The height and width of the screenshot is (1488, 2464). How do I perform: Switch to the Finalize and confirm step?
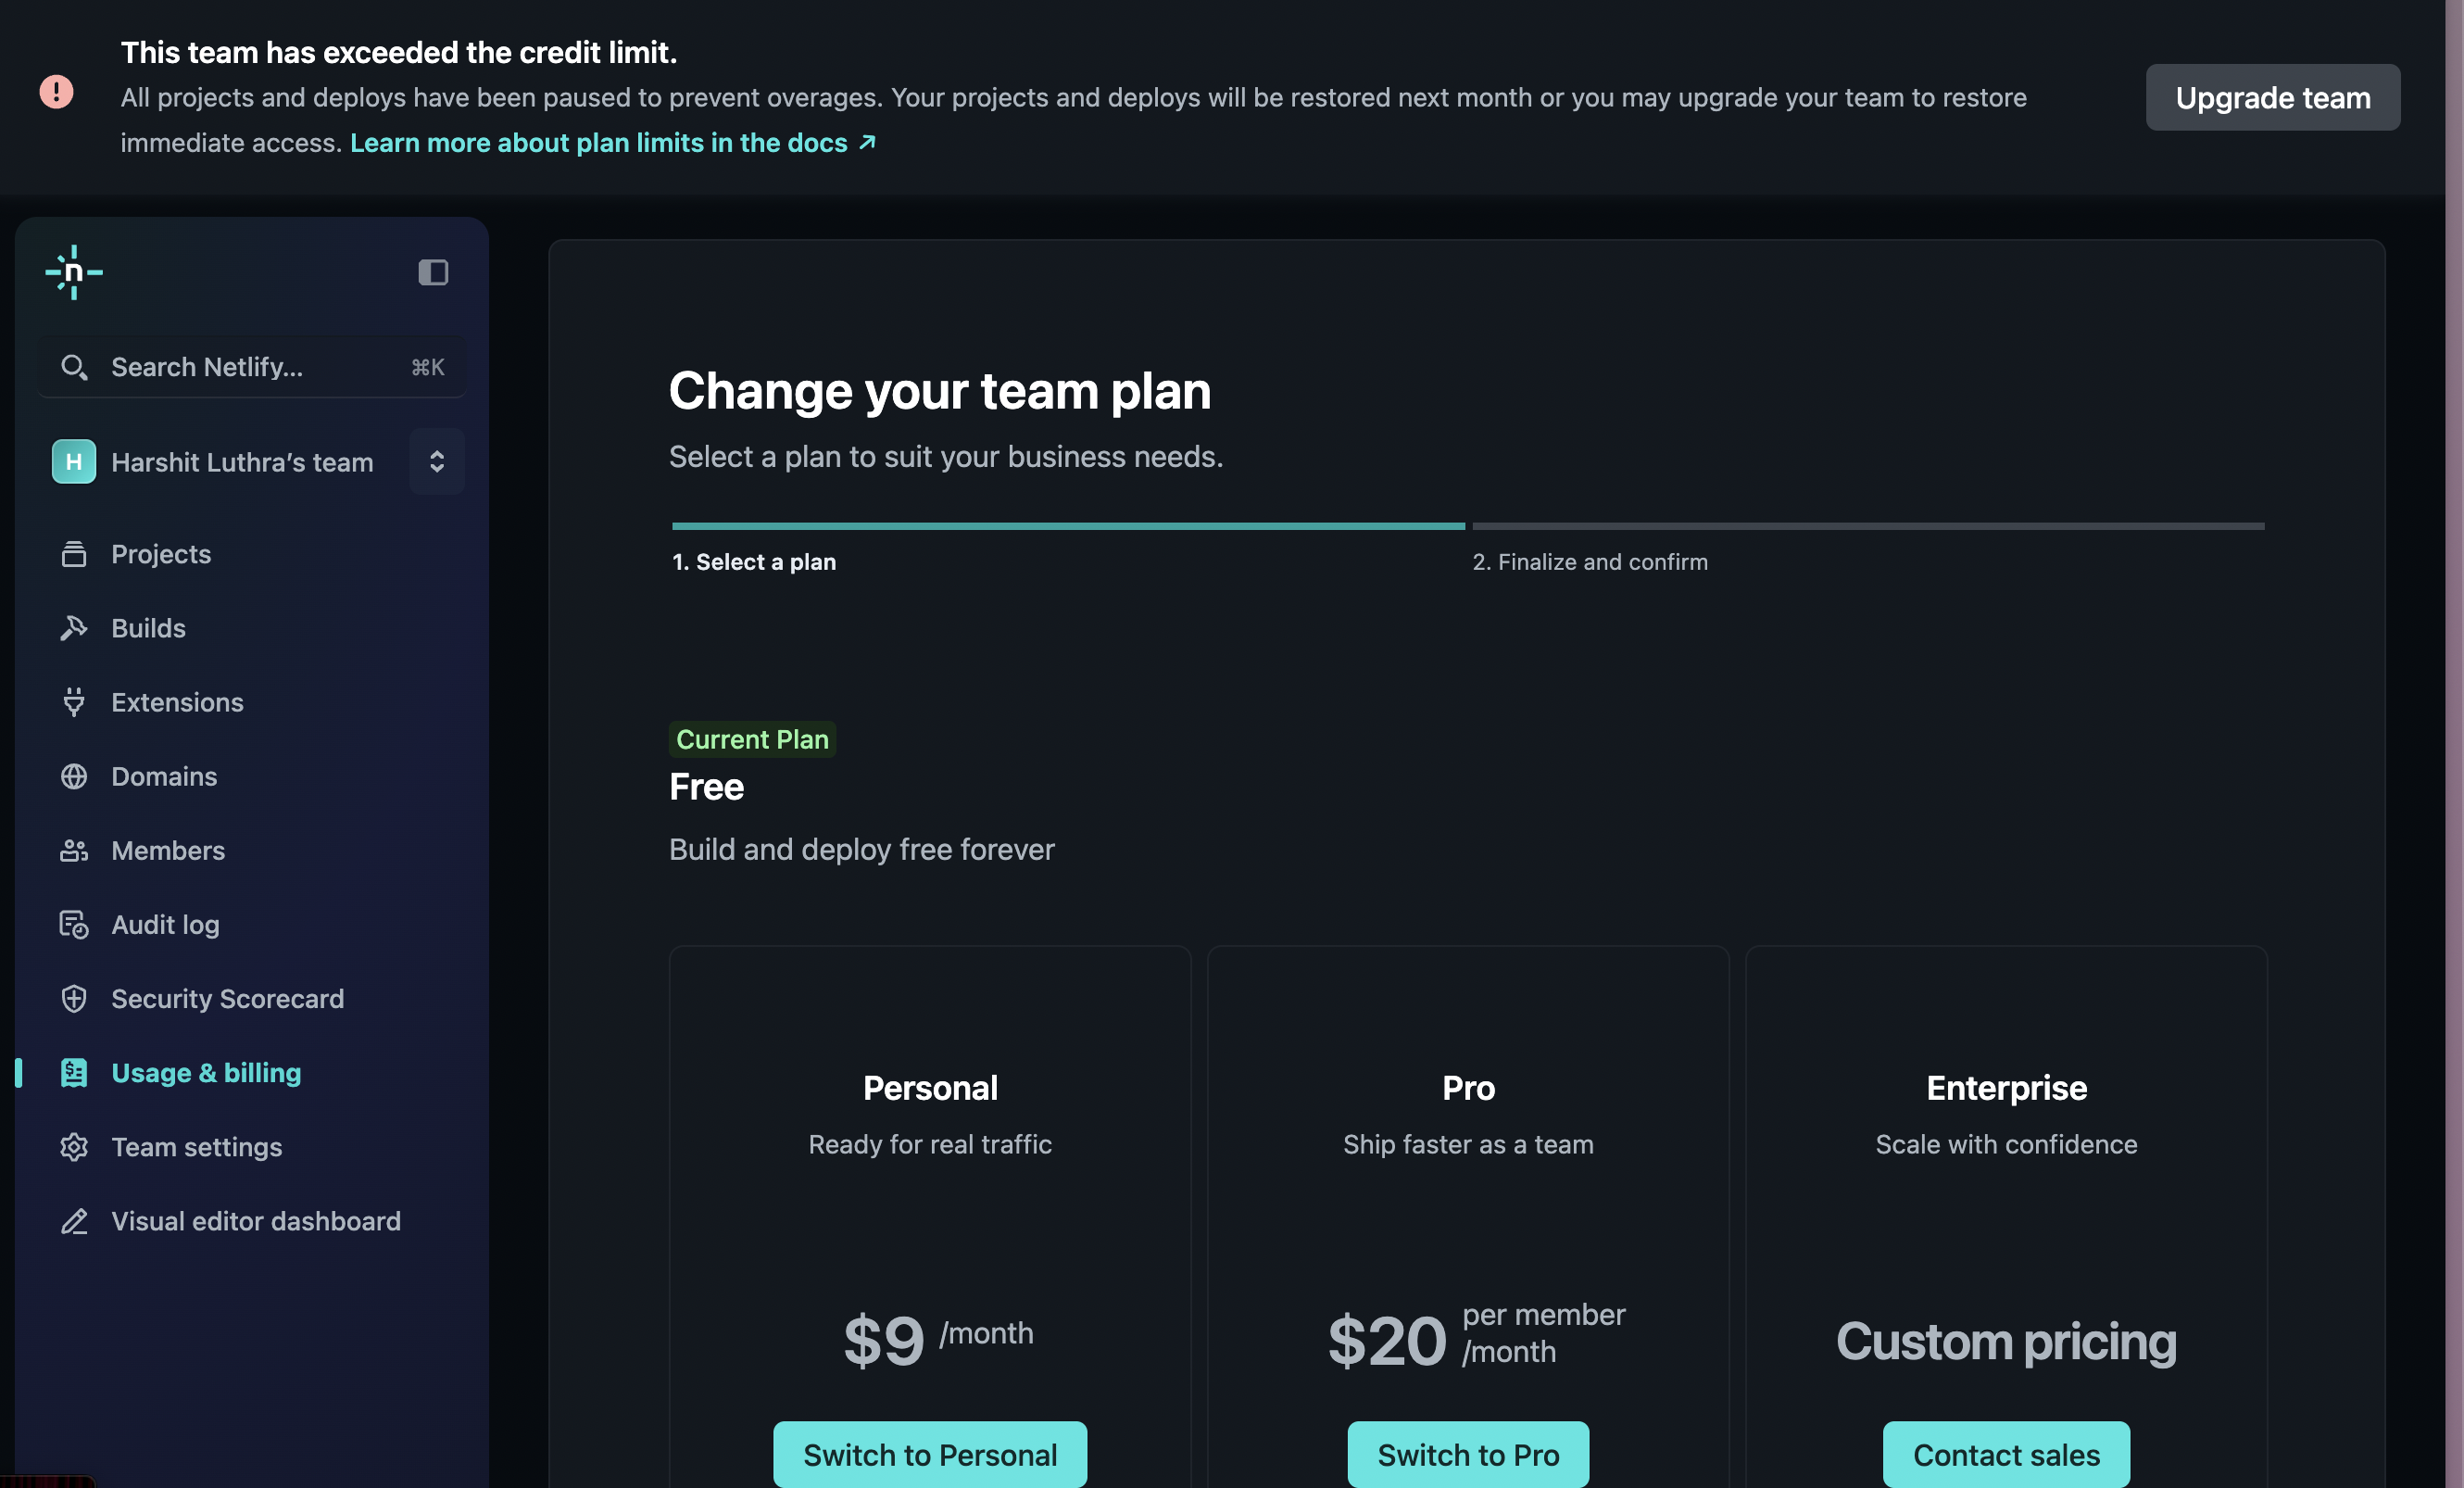pyautogui.click(x=1590, y=561)
